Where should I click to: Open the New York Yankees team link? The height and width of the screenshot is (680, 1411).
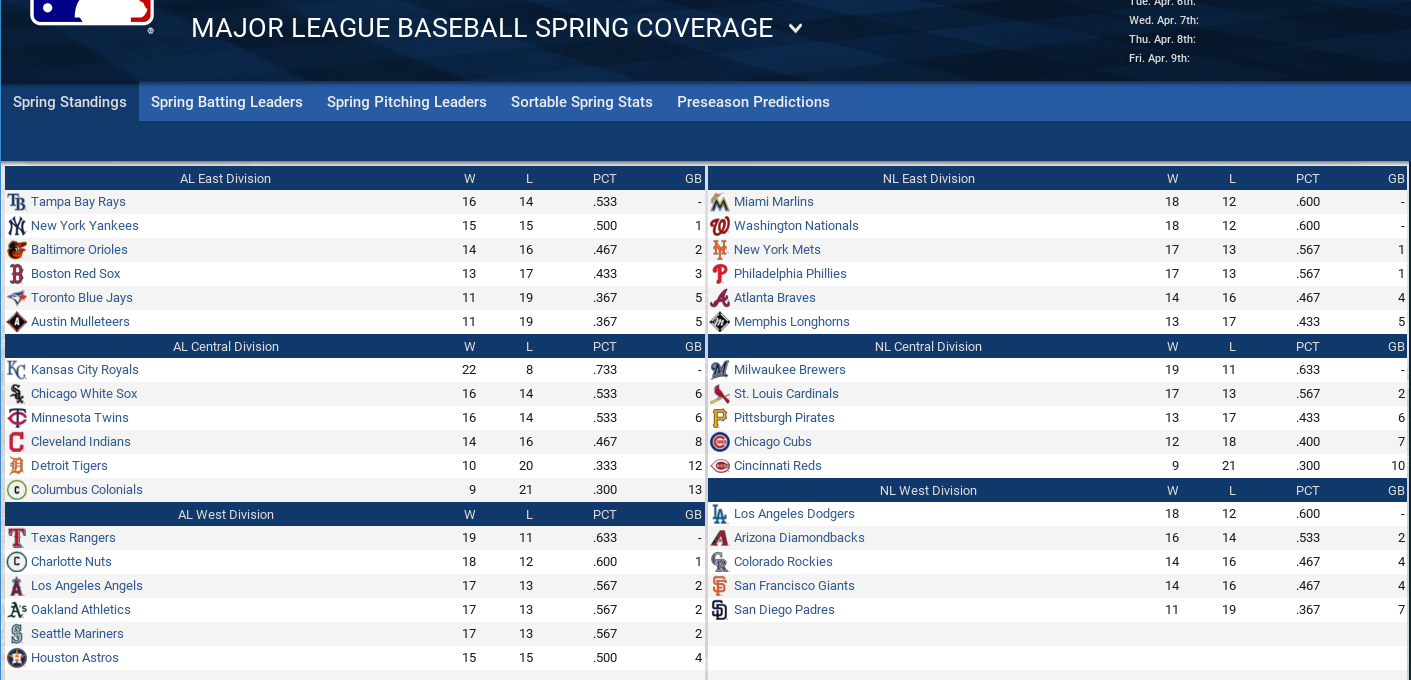coord(85,226)
